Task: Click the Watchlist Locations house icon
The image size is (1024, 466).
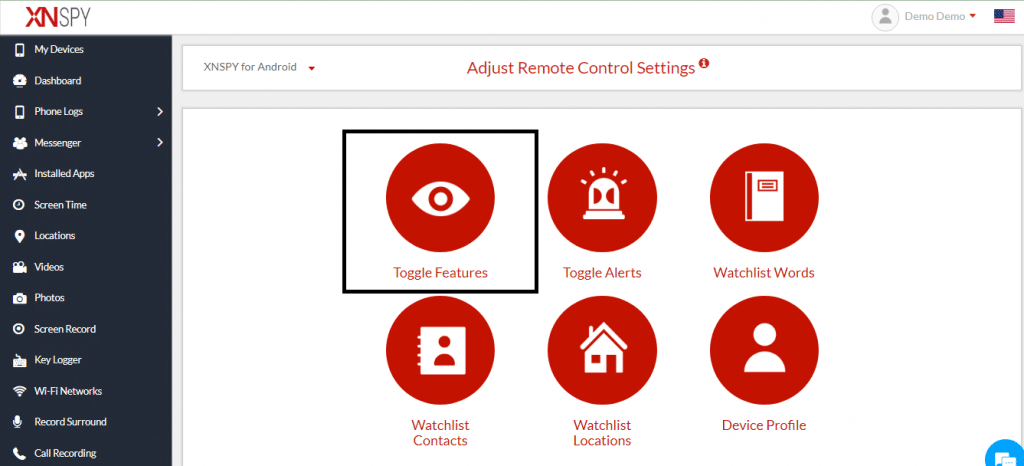Action: pyautogui.click(x=602, y=350)
